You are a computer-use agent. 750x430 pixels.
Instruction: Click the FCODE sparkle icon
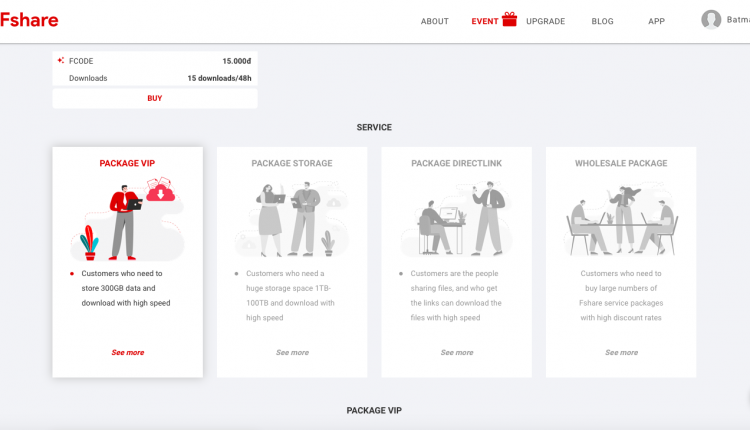pos(61,60)
